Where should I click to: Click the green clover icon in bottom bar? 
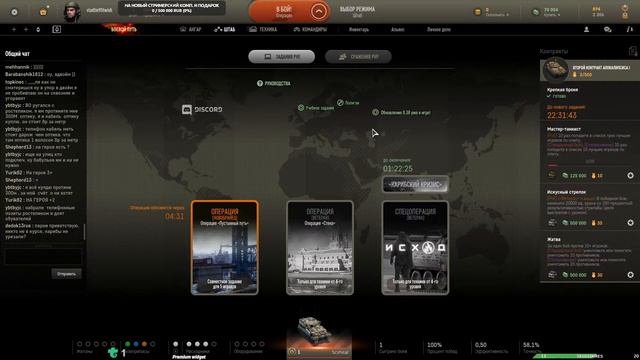[113, 352]
